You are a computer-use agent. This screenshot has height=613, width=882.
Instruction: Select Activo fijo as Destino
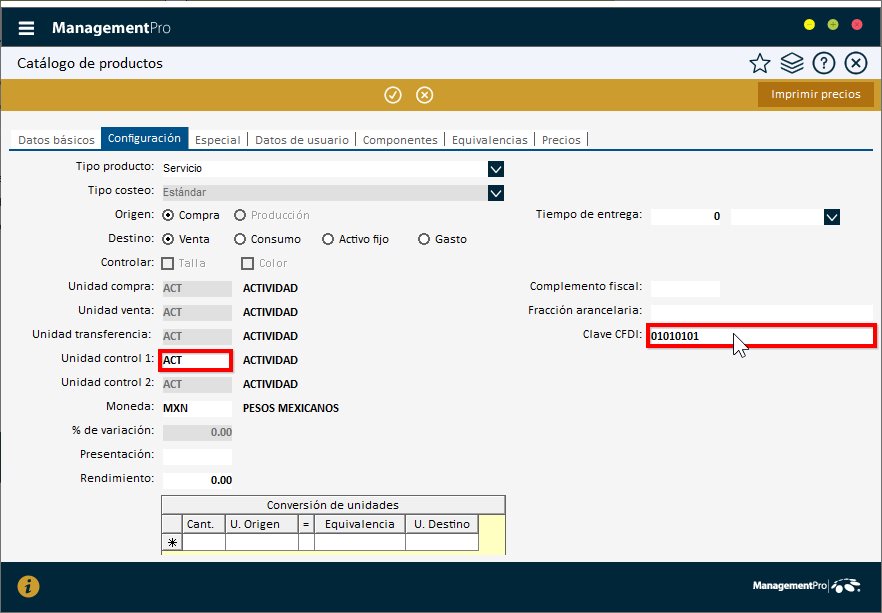(328, 240)
